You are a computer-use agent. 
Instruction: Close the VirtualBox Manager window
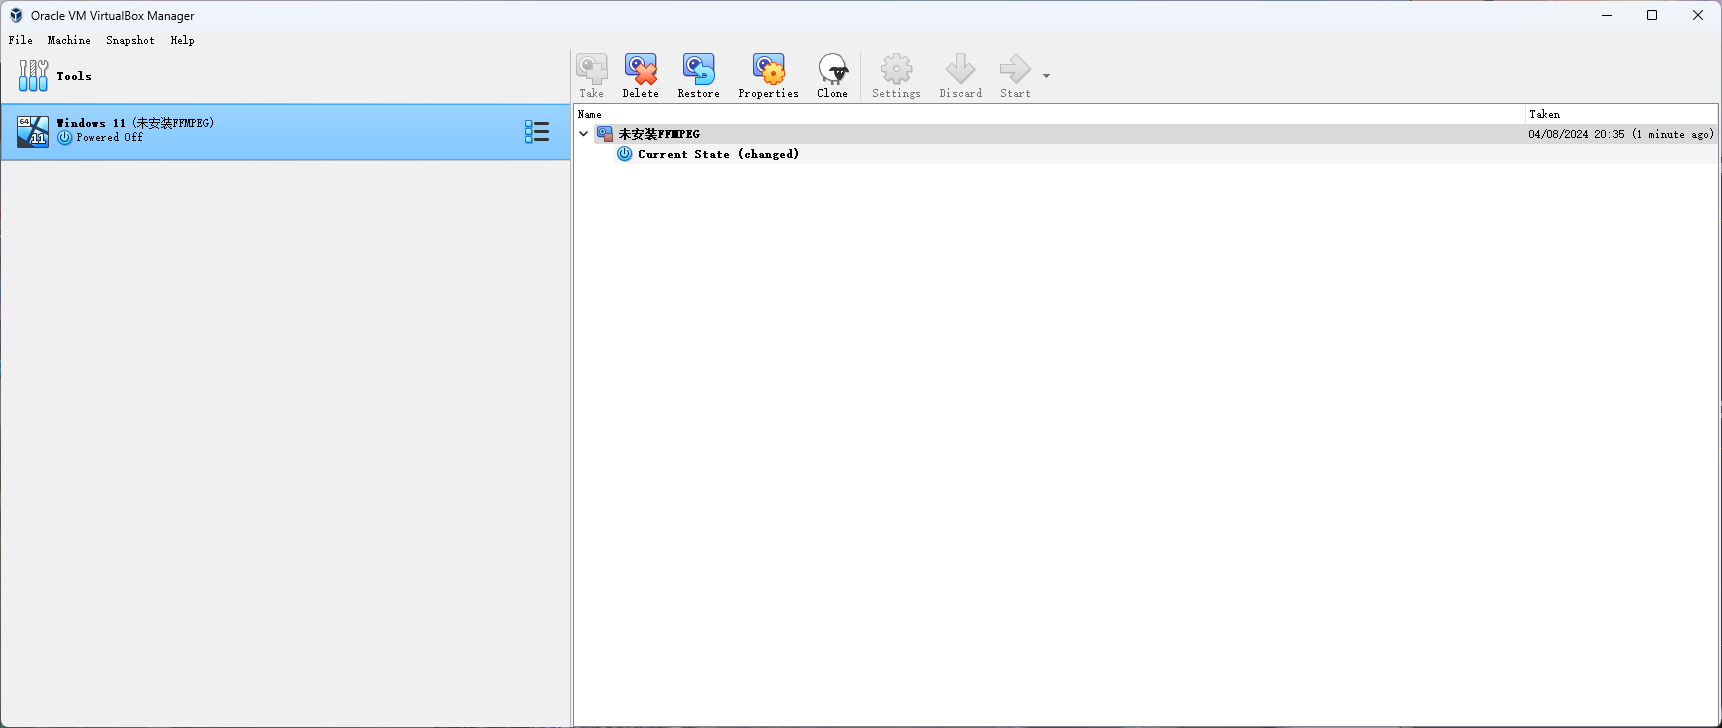click(x=1698, y=15)
